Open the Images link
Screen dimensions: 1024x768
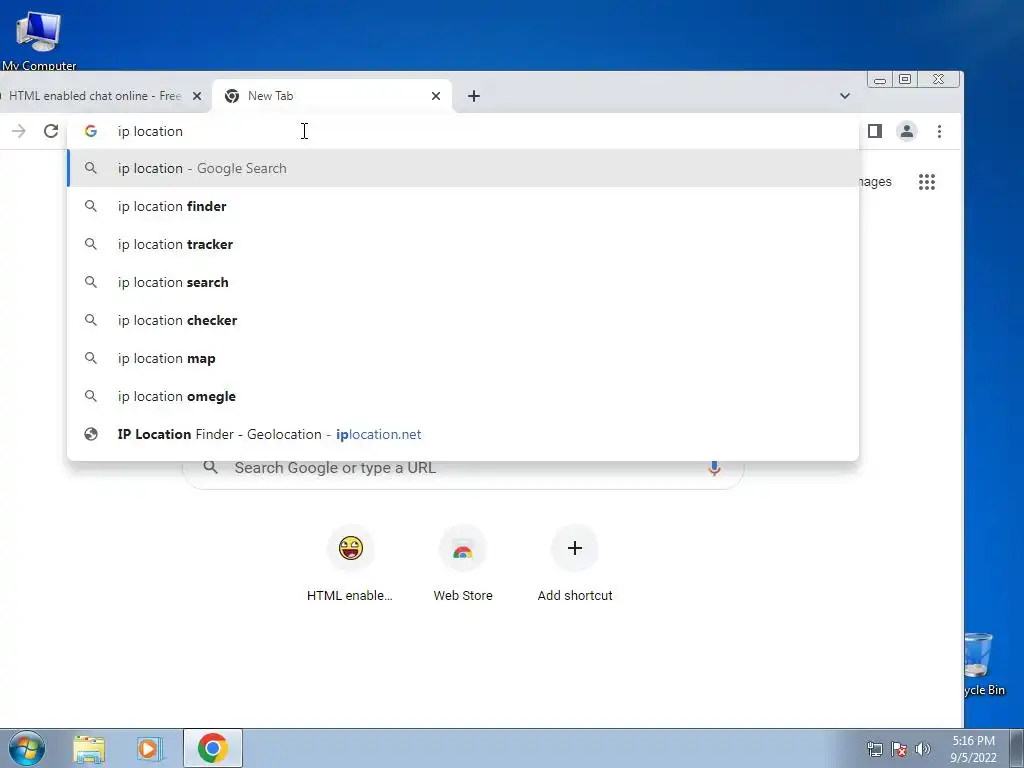tap(875, 182)
